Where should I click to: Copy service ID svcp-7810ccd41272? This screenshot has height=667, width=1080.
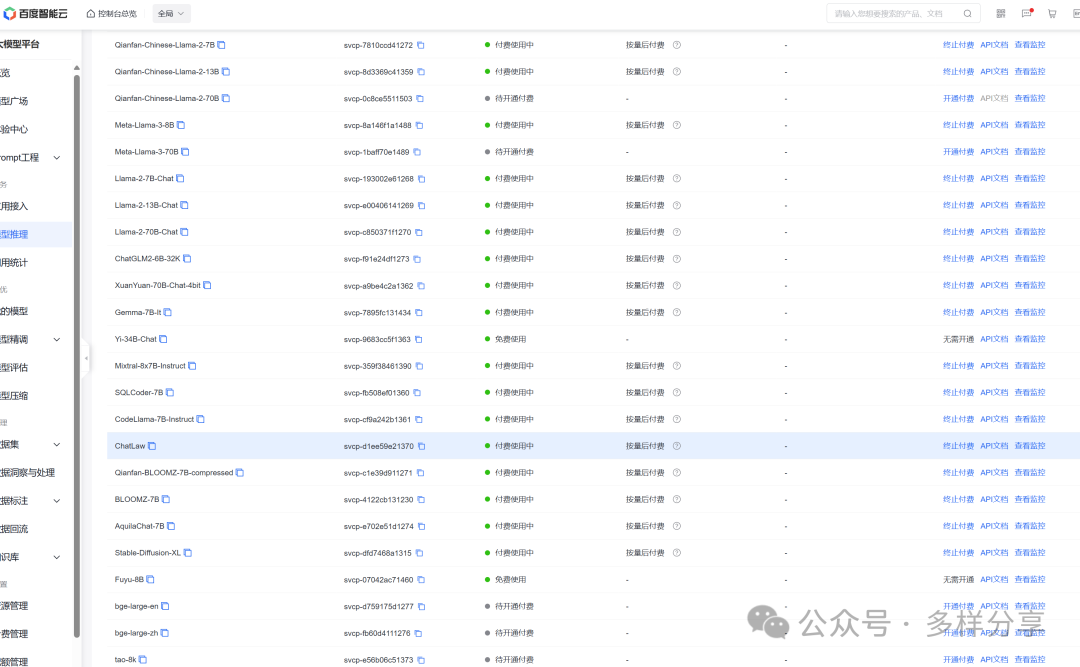tap(421, 45)
